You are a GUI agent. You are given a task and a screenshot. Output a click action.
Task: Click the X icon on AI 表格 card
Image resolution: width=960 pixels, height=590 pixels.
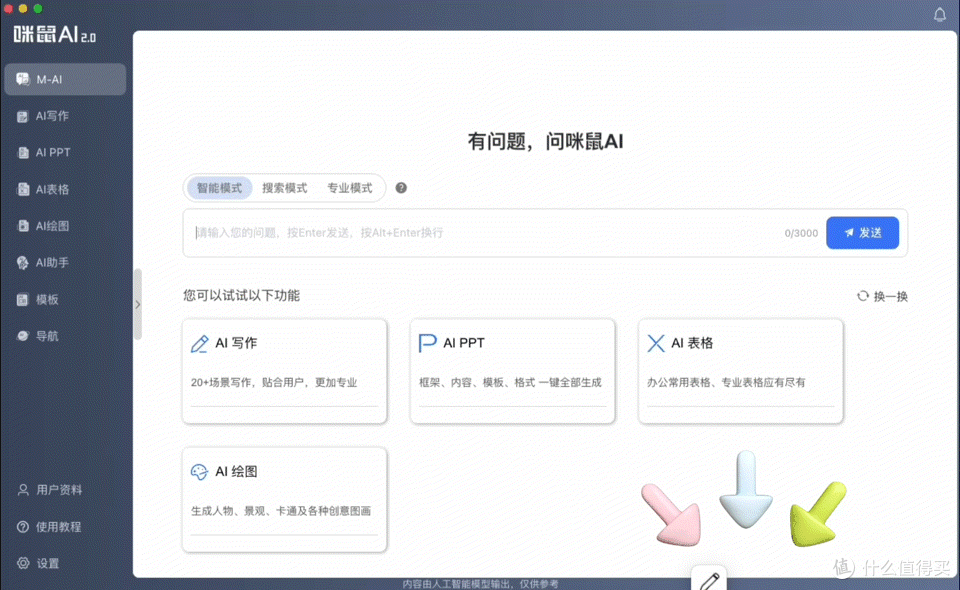coord(656,343)
